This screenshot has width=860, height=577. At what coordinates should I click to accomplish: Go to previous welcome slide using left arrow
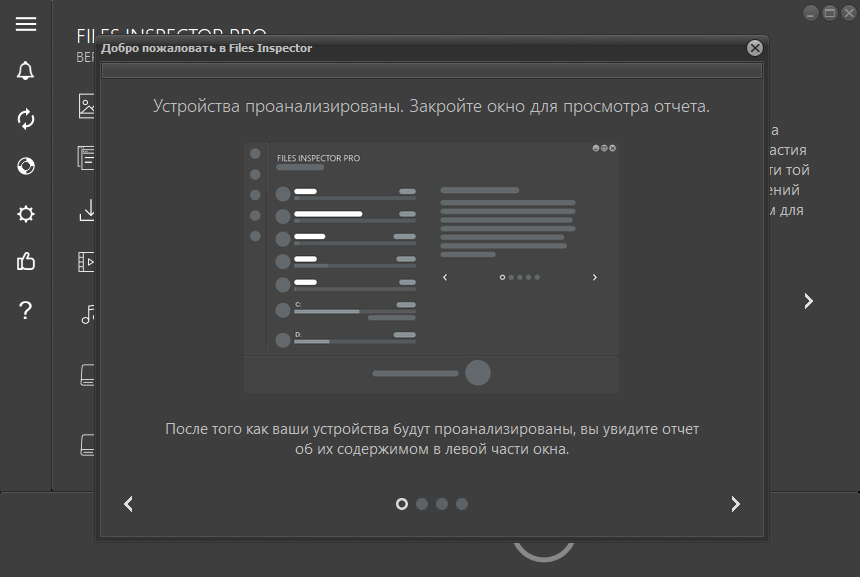128,504
